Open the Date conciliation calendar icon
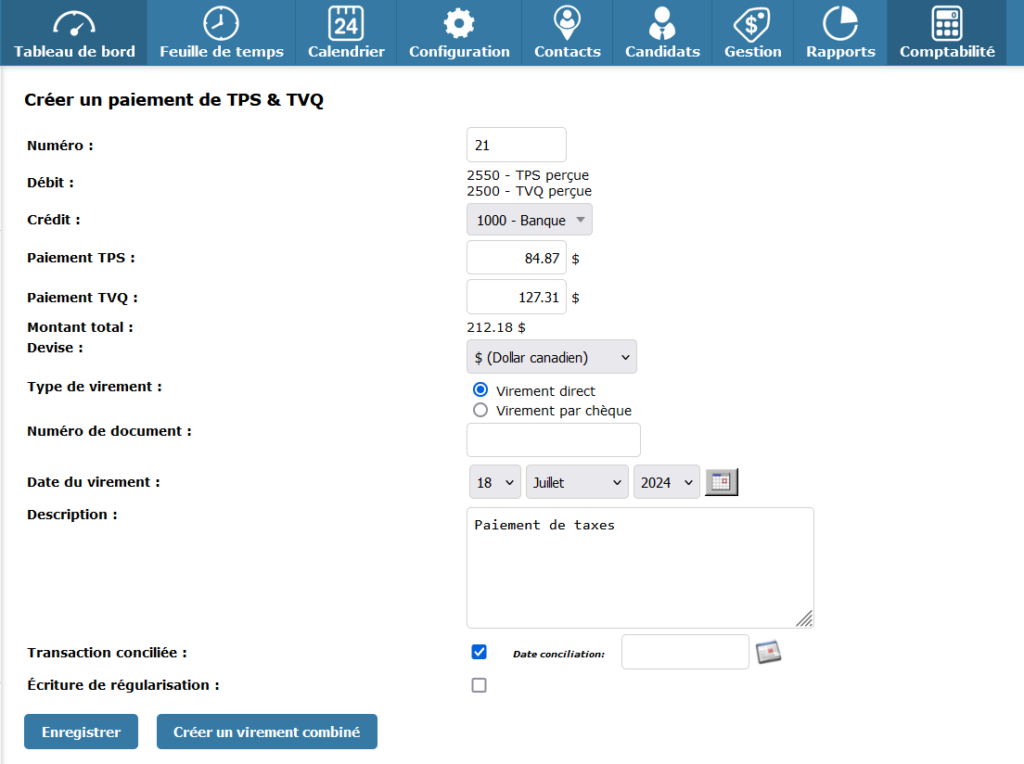The width and height of the screenshot is (1024, 764). (768, 652)
